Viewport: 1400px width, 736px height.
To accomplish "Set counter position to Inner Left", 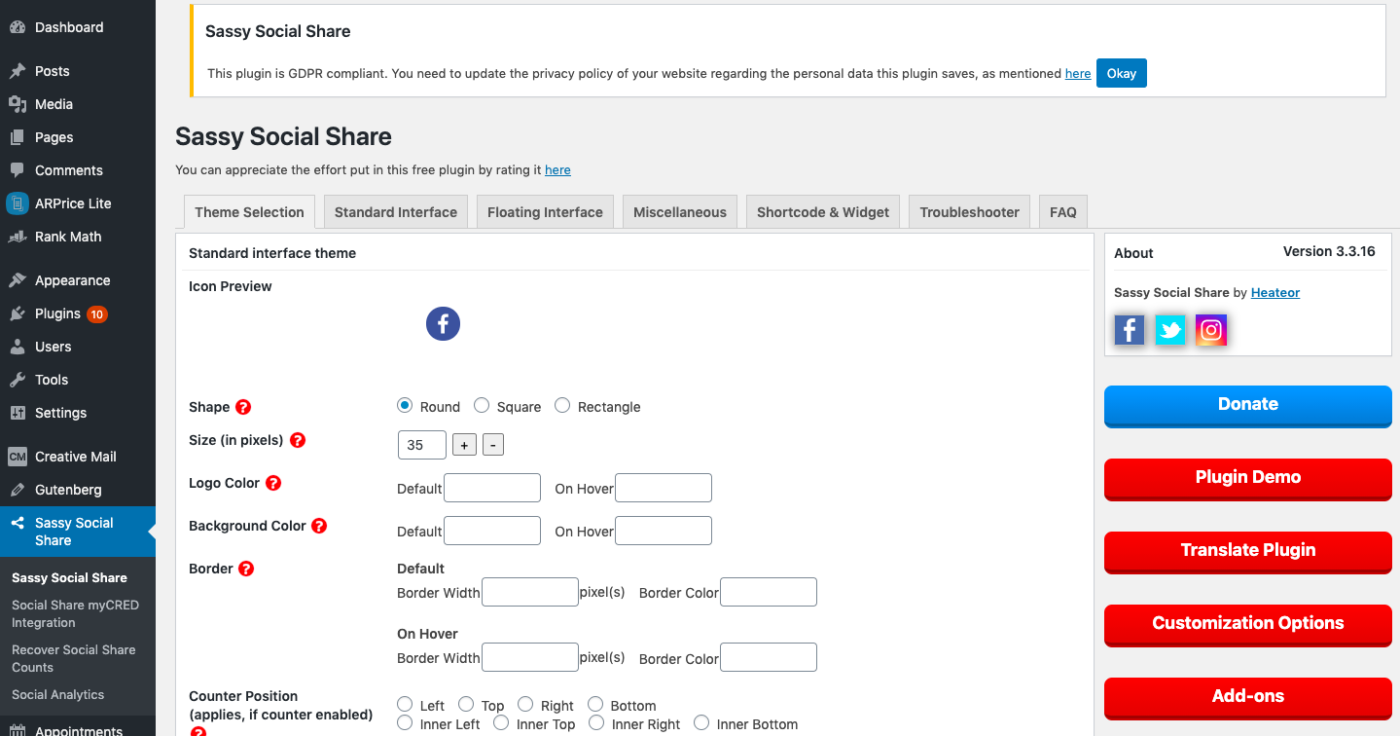I will 405,723.
